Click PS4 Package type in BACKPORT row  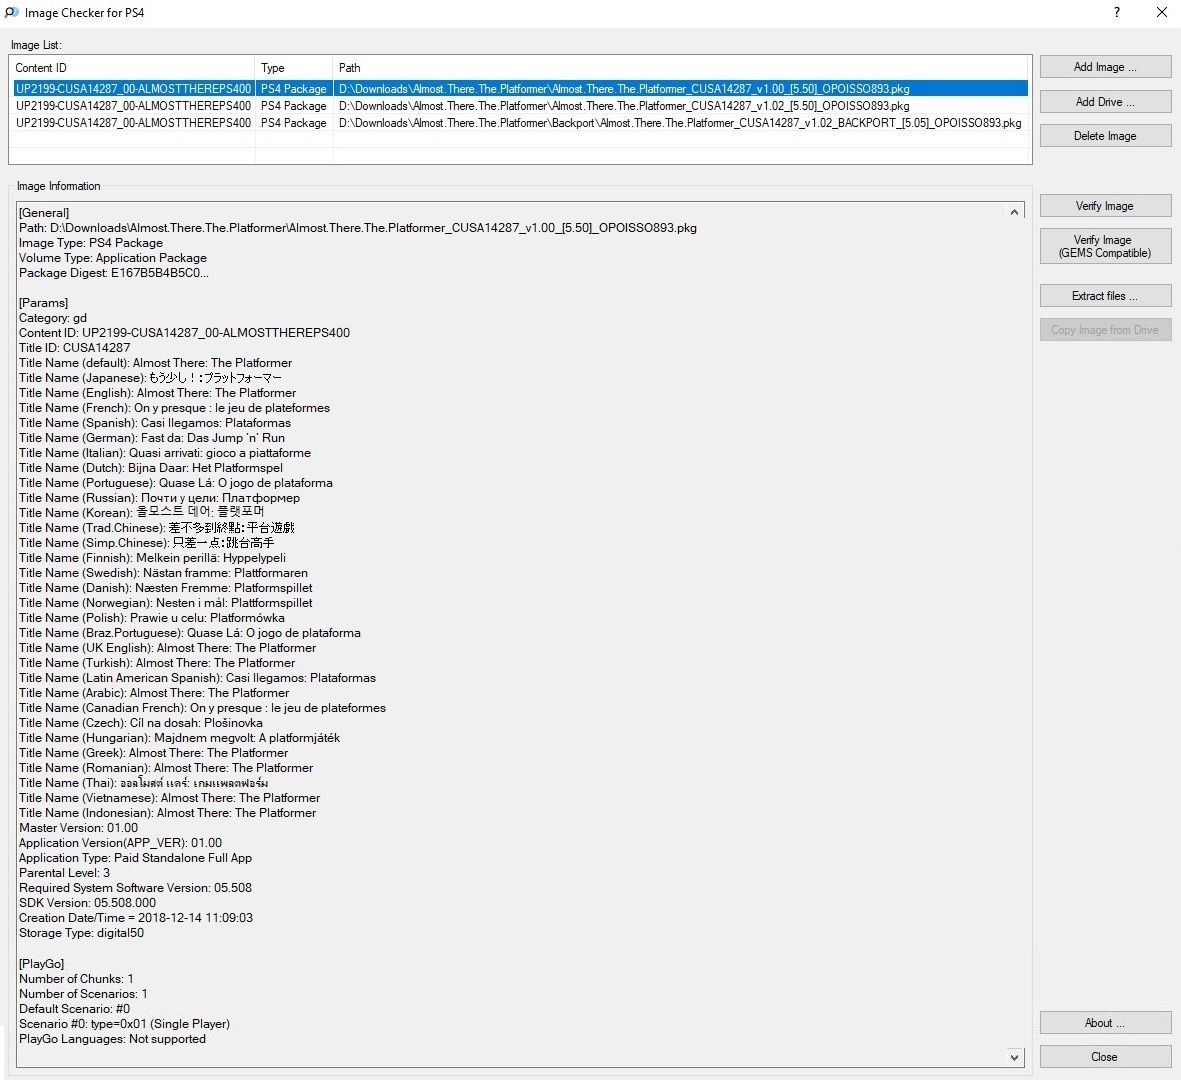(x=294, y=123)
